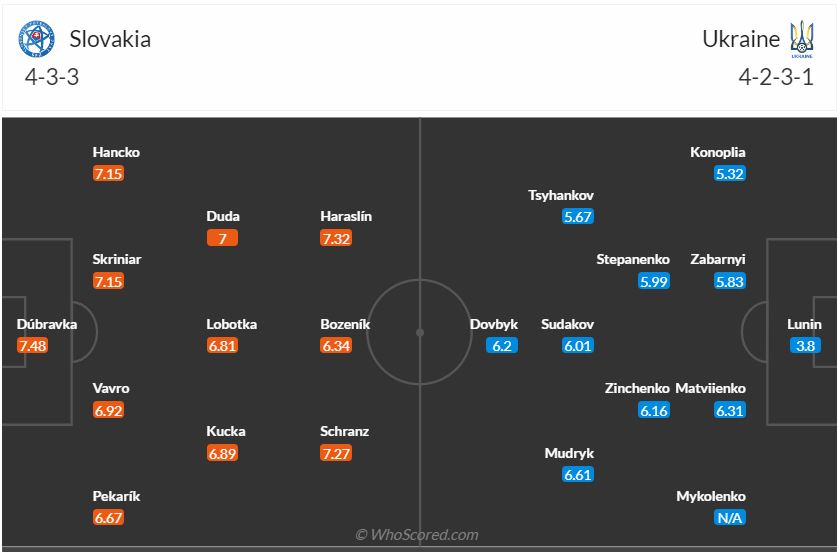The height and width of the screenshot is (552, 839).
Task: Select Lunin's 3.8 rating badge
Action: pyautogui.click(x=804, y=346)
